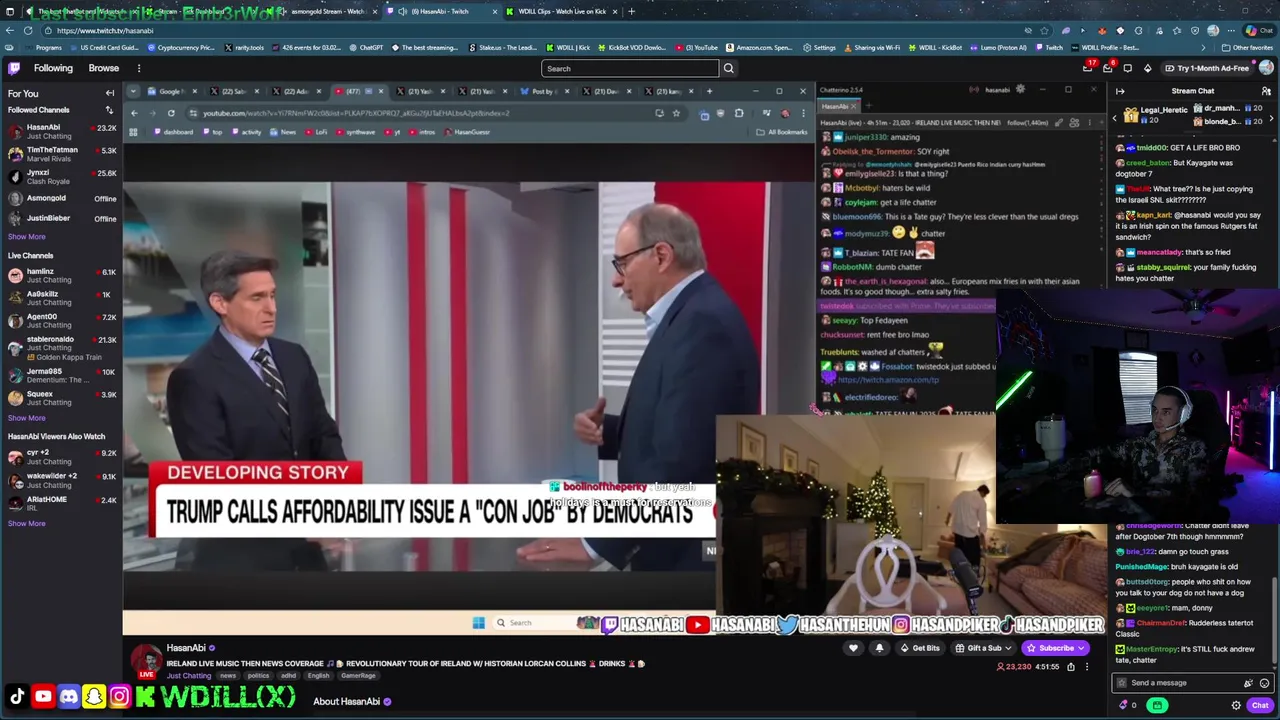Viewport: 1280px width, 720px height.
Task: Open the Other favorites folder
Action: tap(1246, 47)
